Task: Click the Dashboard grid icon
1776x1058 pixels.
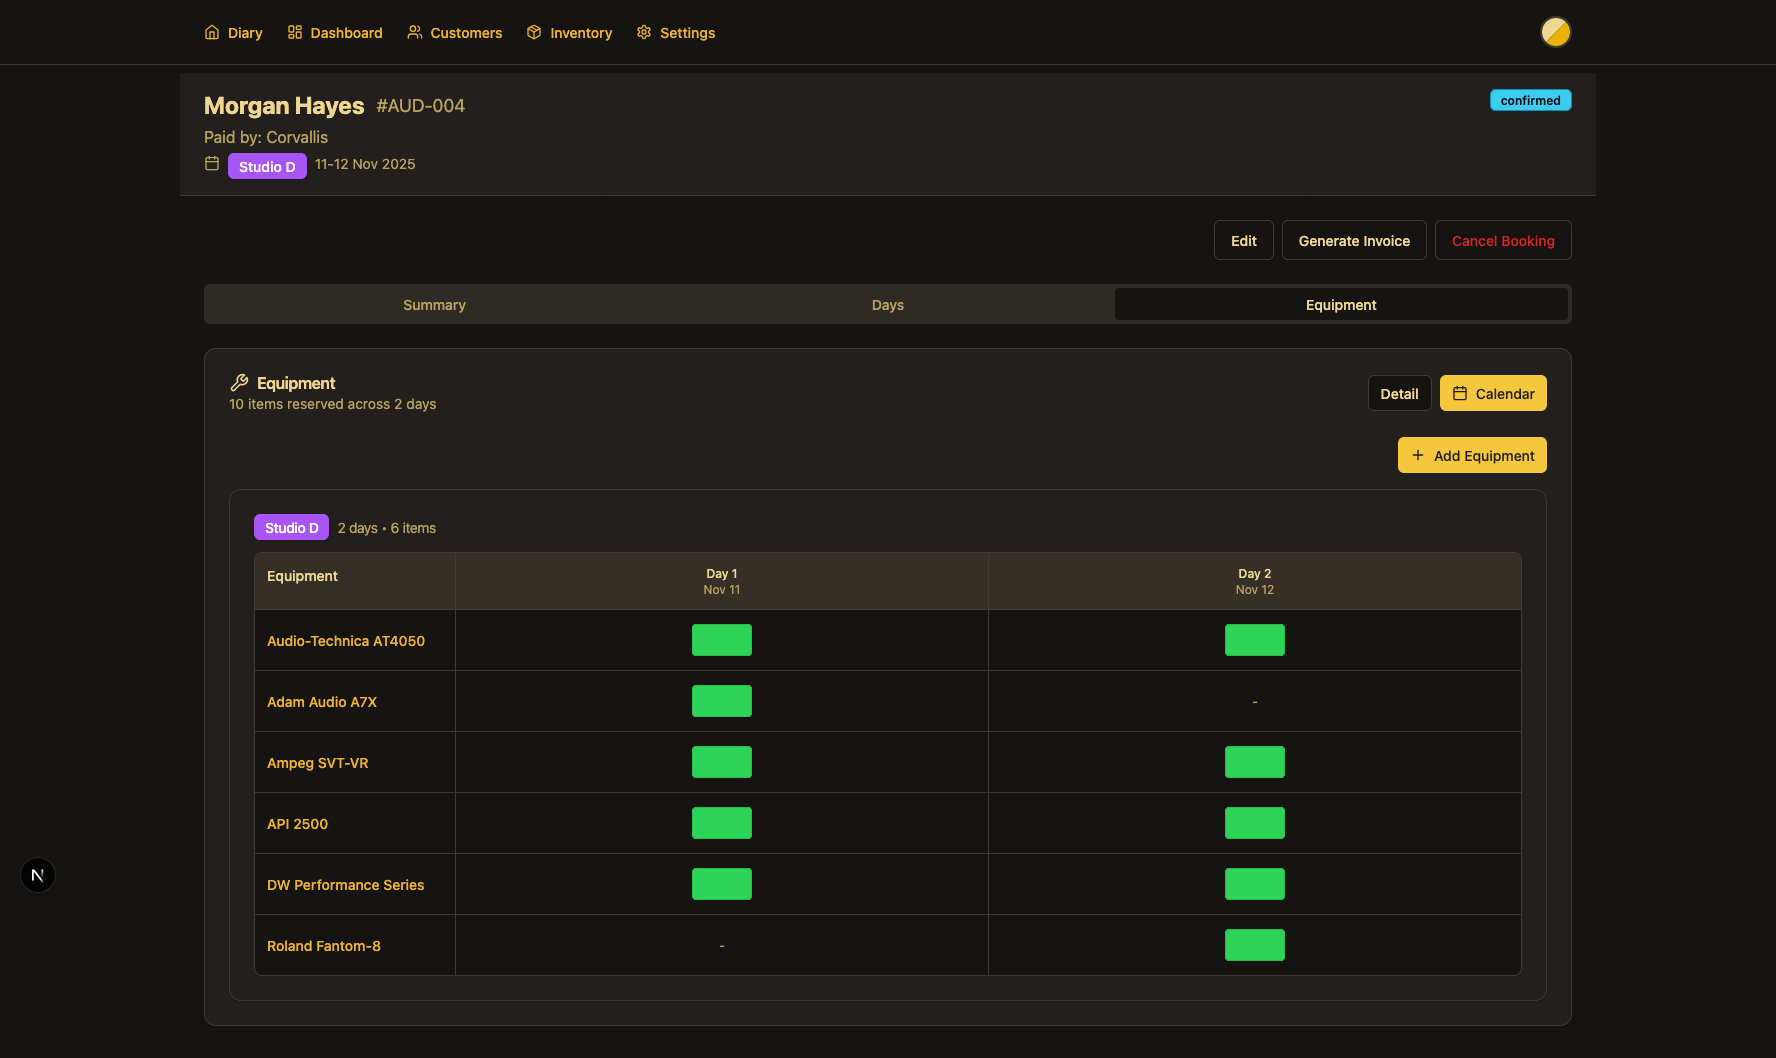Action: tap(295, 32)
